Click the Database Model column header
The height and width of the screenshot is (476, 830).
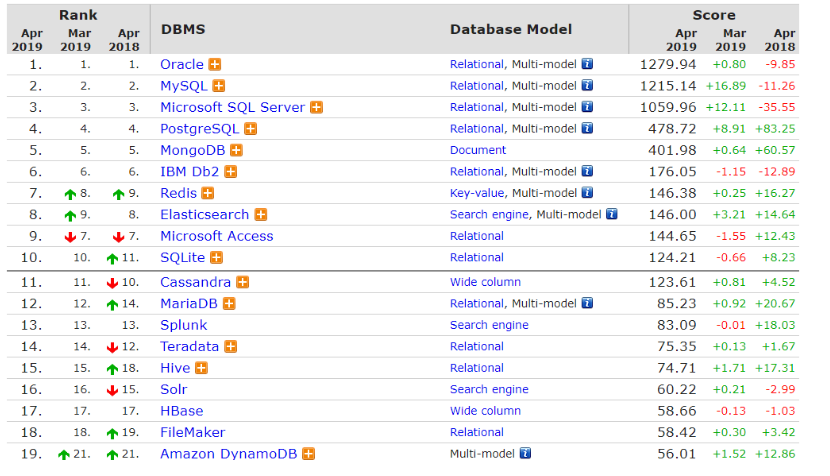pos(510,29)
